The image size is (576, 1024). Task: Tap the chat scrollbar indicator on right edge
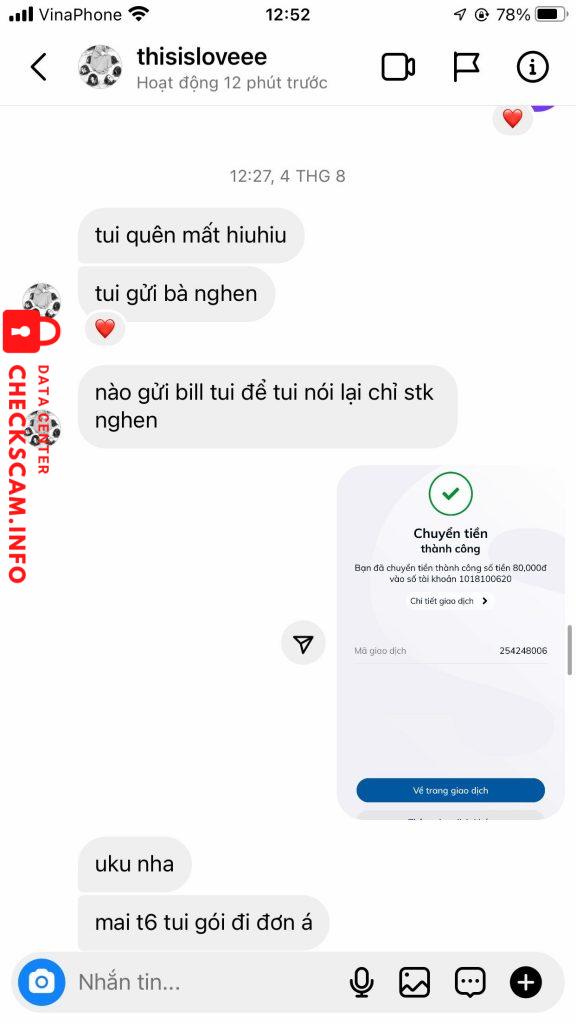(x=570, y=650)
